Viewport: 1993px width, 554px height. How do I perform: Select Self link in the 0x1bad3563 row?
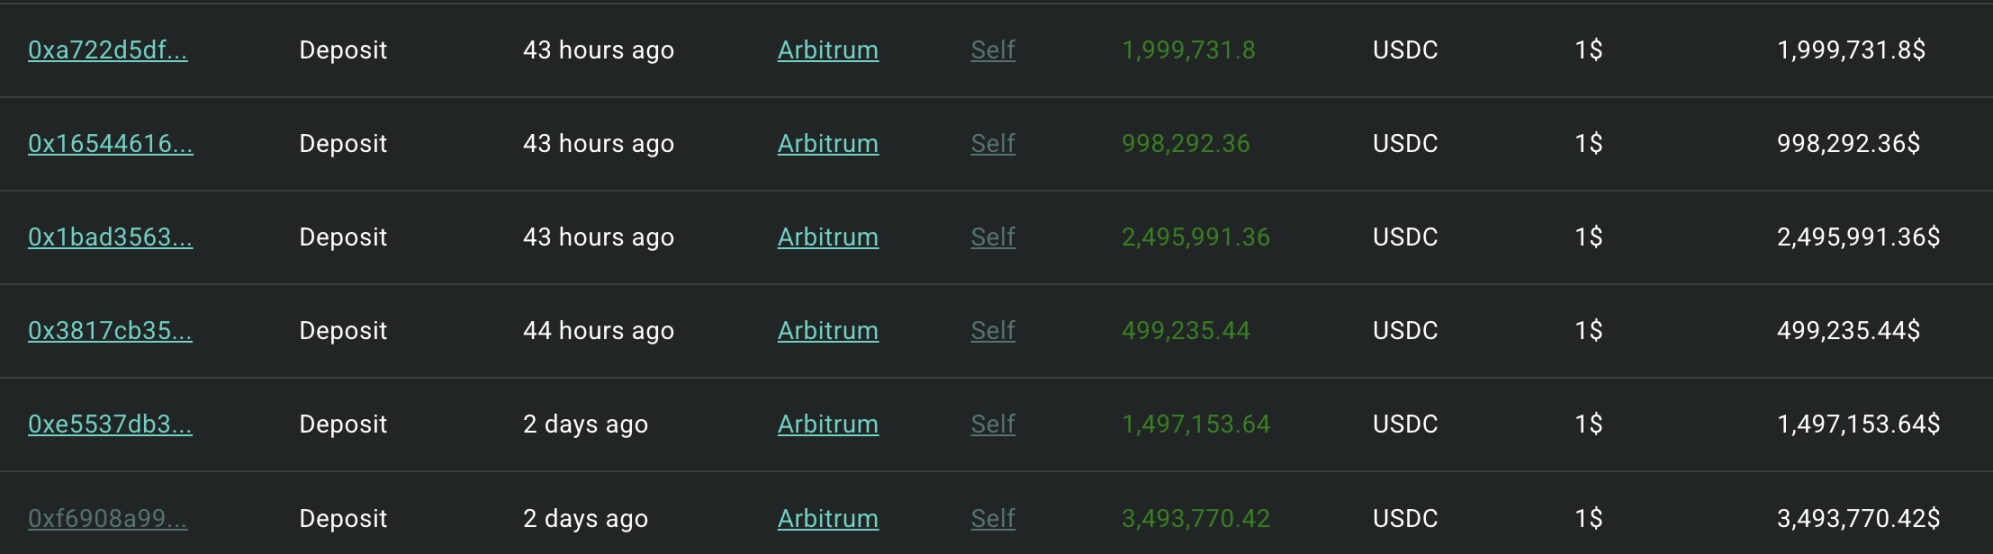tap(993, 237)
